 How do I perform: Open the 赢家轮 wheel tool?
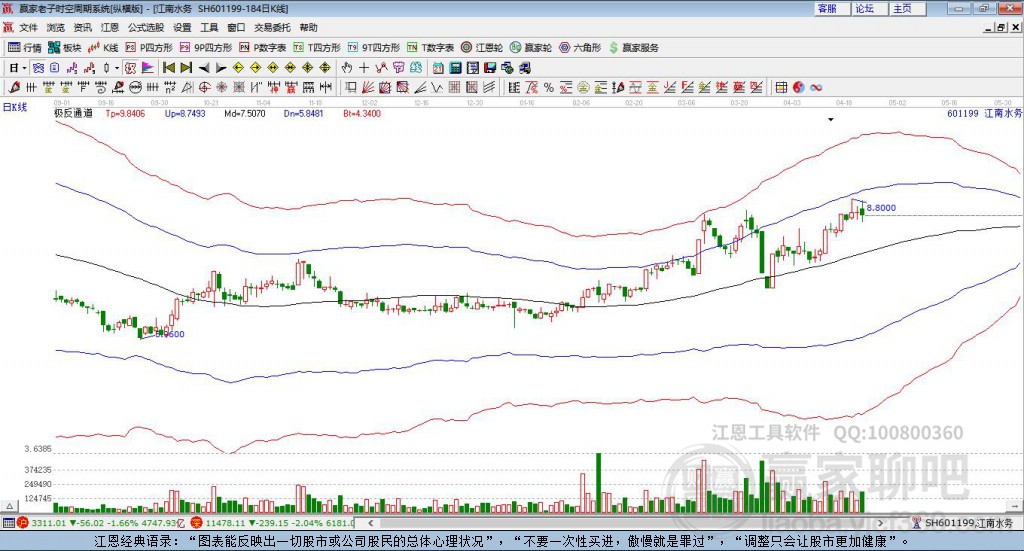click(x=531, y=48)
